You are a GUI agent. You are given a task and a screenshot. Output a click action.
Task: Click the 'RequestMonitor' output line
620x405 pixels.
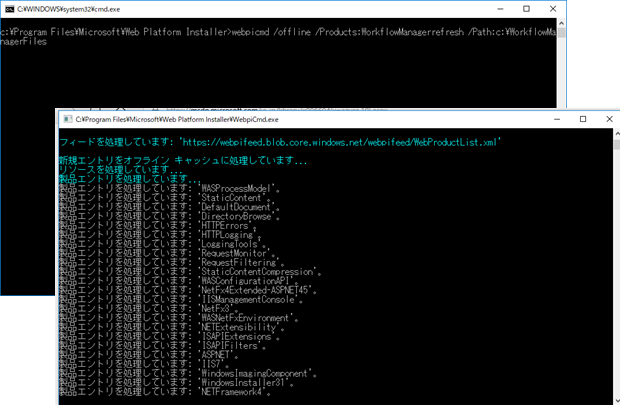click(x=167, y=253)
